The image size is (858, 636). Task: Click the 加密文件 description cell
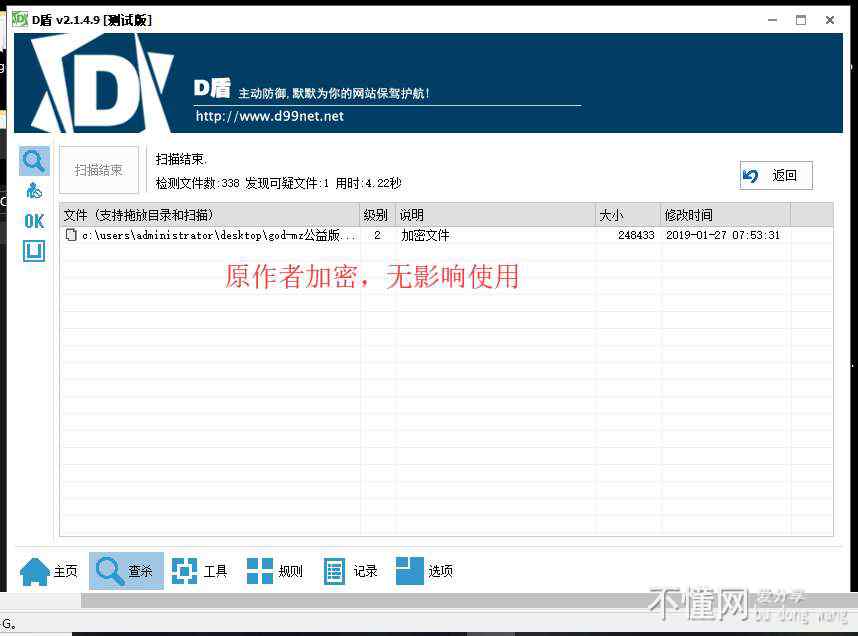pyautogui.click(x=425, y=235)
